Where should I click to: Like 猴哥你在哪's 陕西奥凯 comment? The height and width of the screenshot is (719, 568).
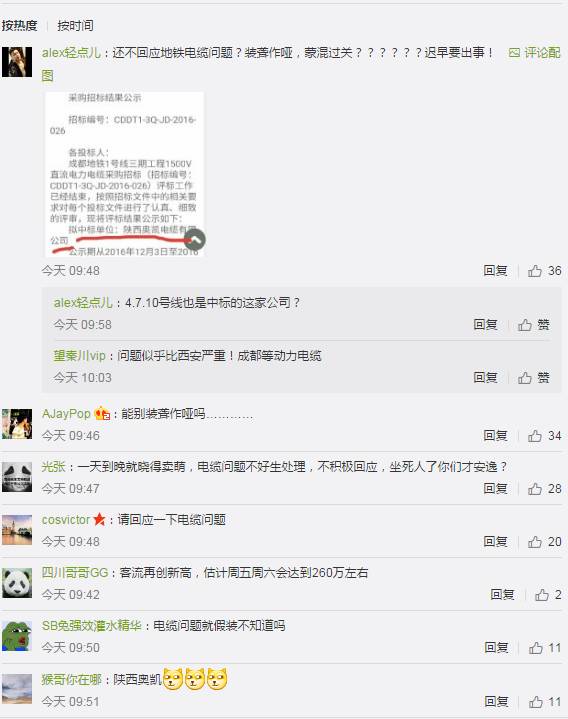coord(545,702)
